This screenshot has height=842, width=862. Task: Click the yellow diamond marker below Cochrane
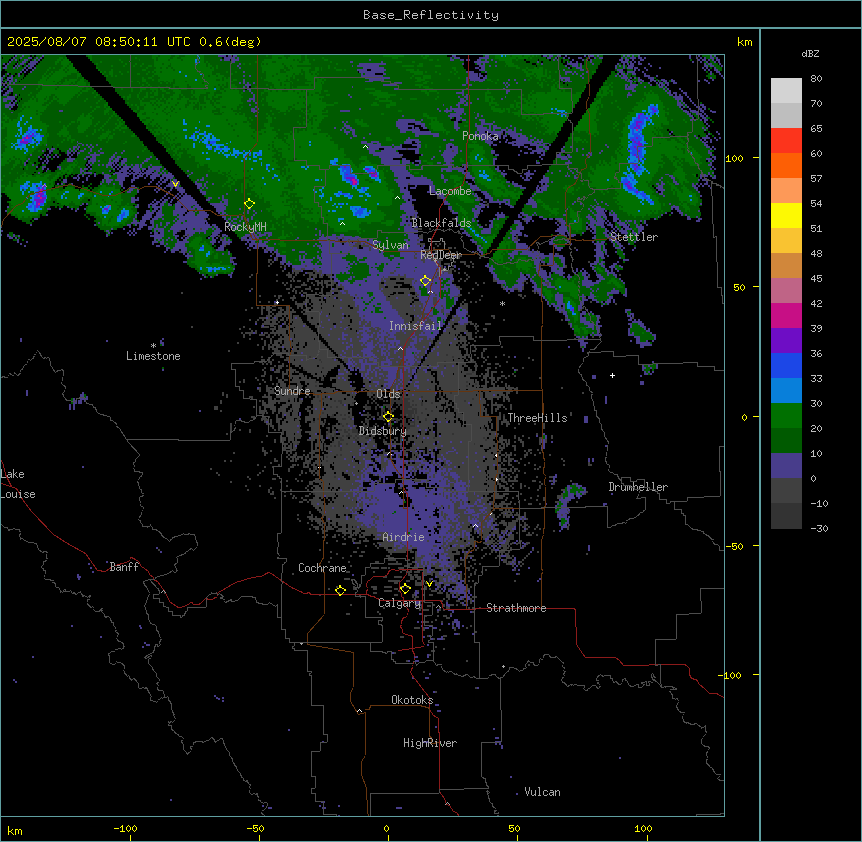pyautogui.click(x=340, y=590)
